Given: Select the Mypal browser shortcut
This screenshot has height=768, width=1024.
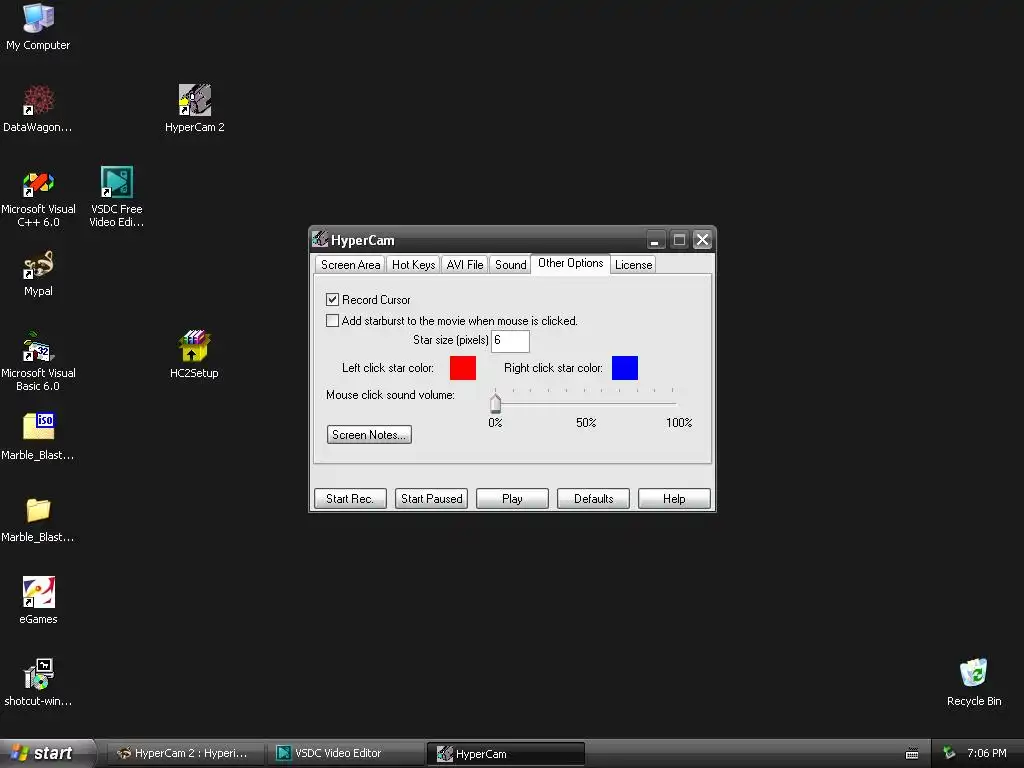Looking at the screenshot, I should point(38,273).
